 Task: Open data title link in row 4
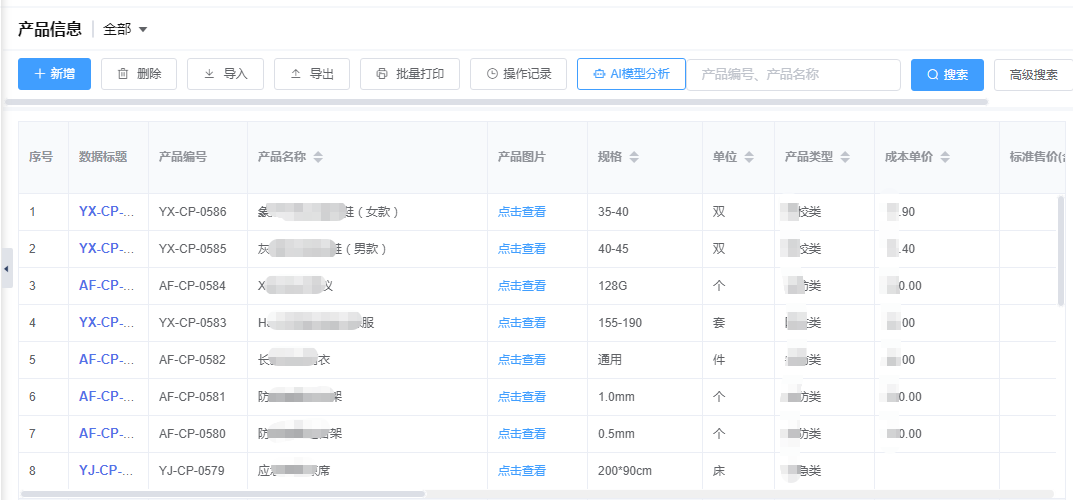[107, 322]
